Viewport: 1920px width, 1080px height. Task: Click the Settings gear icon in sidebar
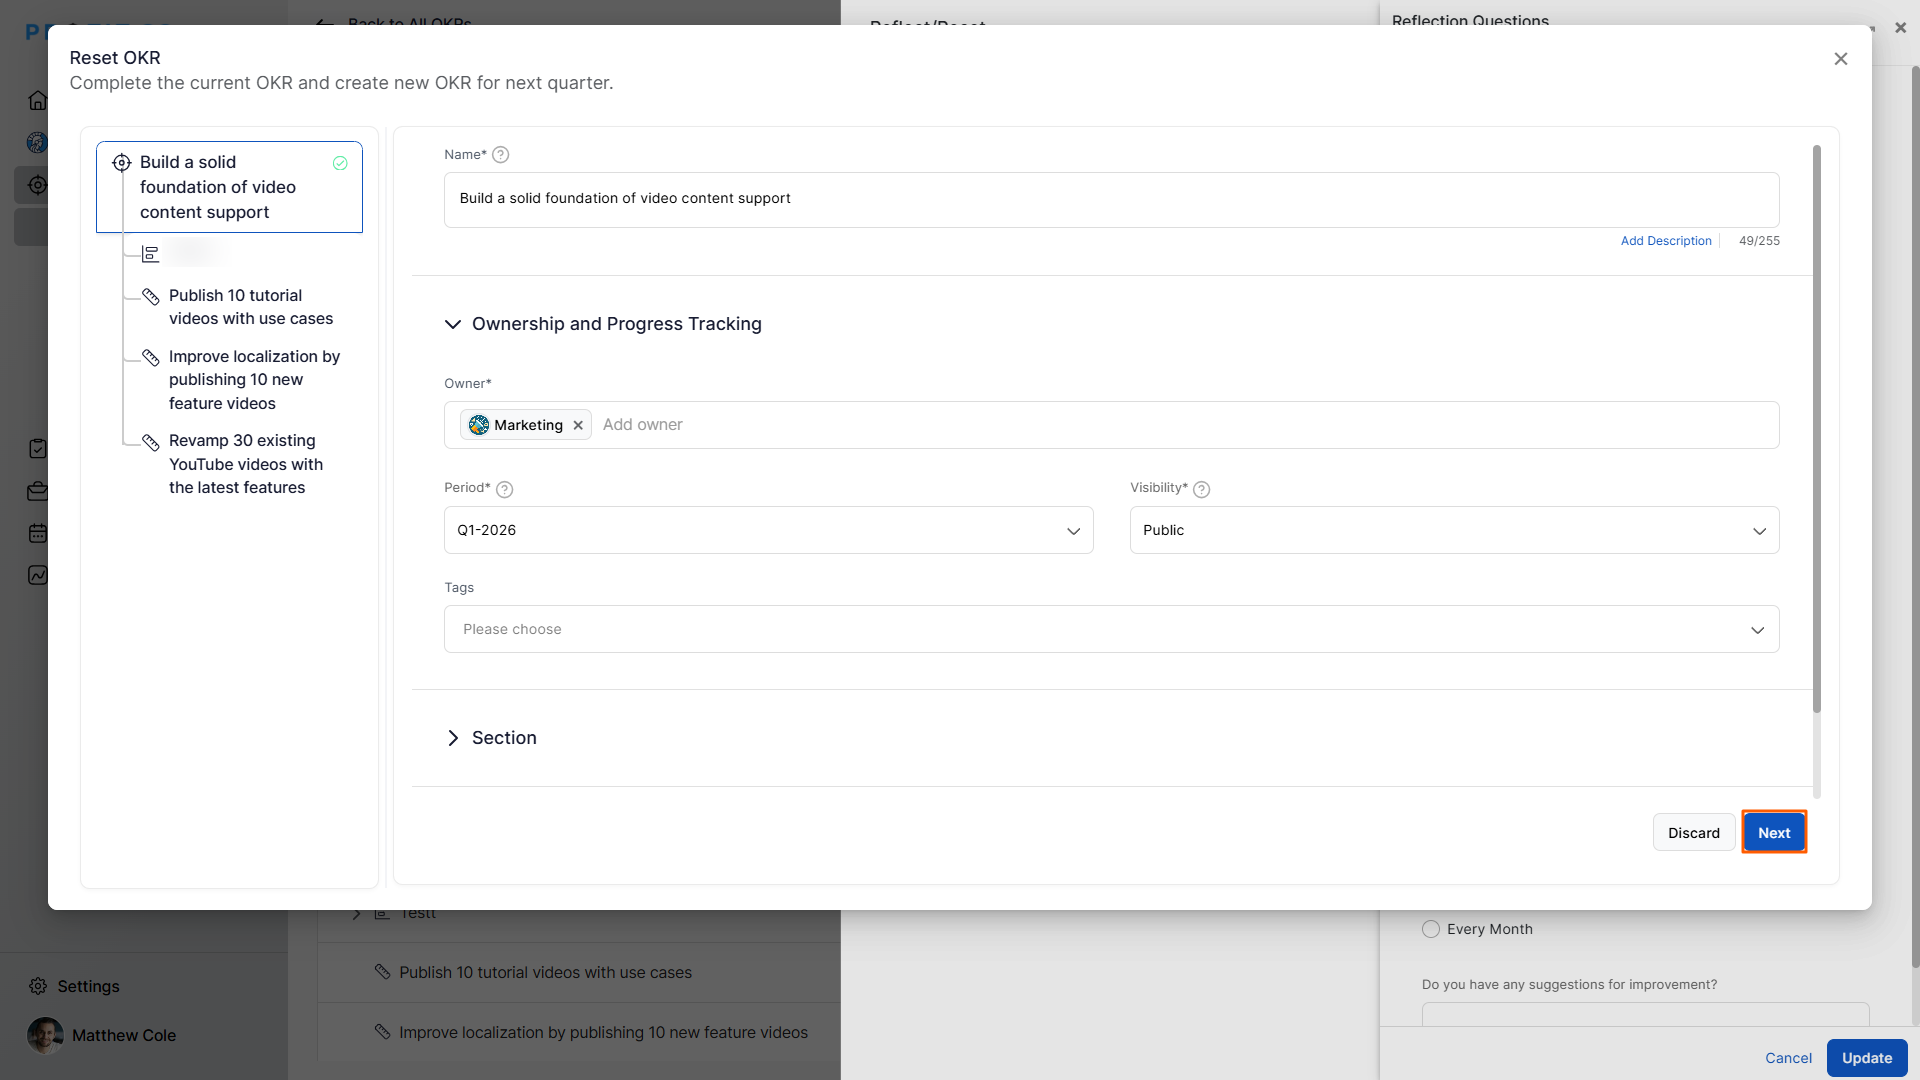38,986
